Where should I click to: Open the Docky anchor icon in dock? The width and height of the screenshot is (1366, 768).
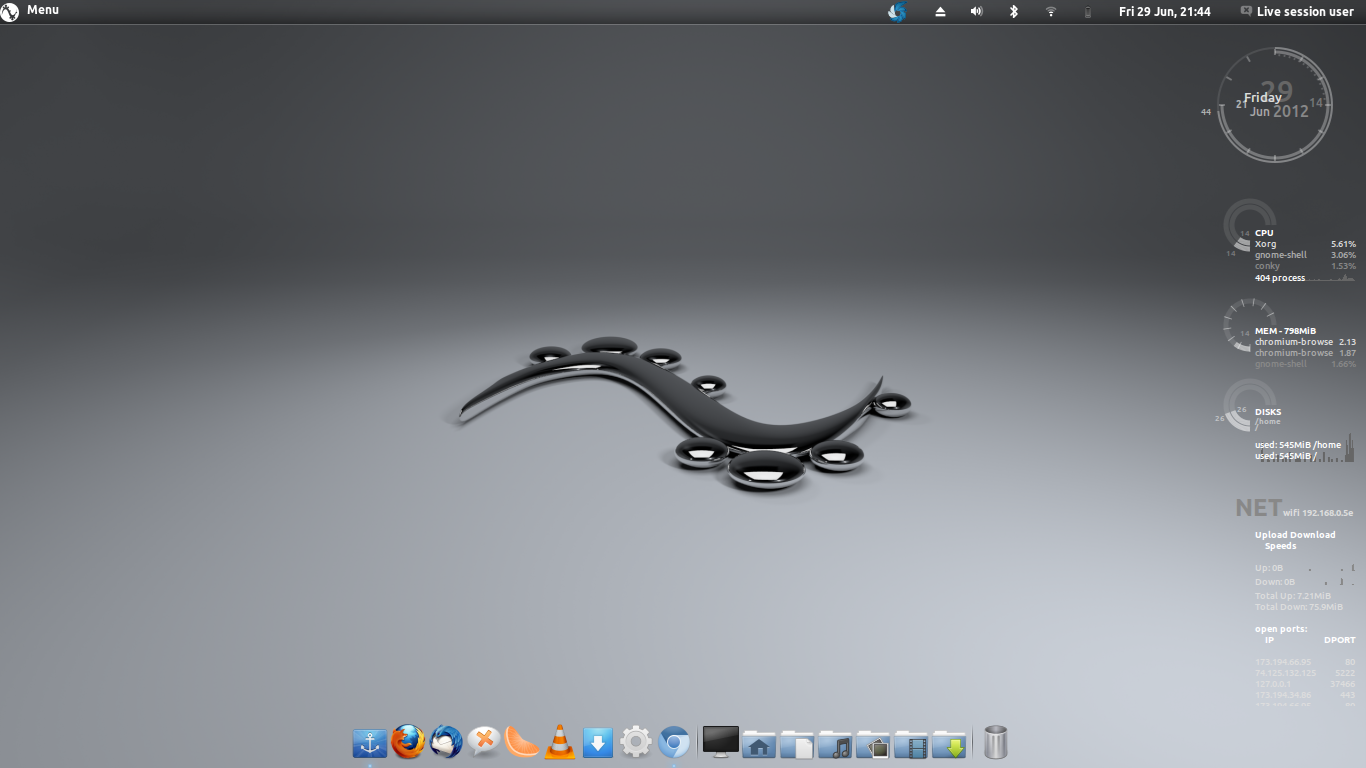point(370,743)
